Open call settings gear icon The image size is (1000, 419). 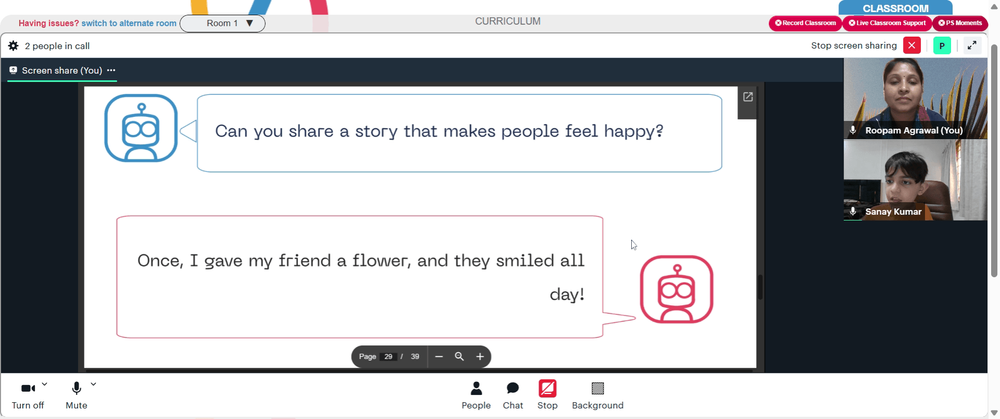tap(13, 46)
